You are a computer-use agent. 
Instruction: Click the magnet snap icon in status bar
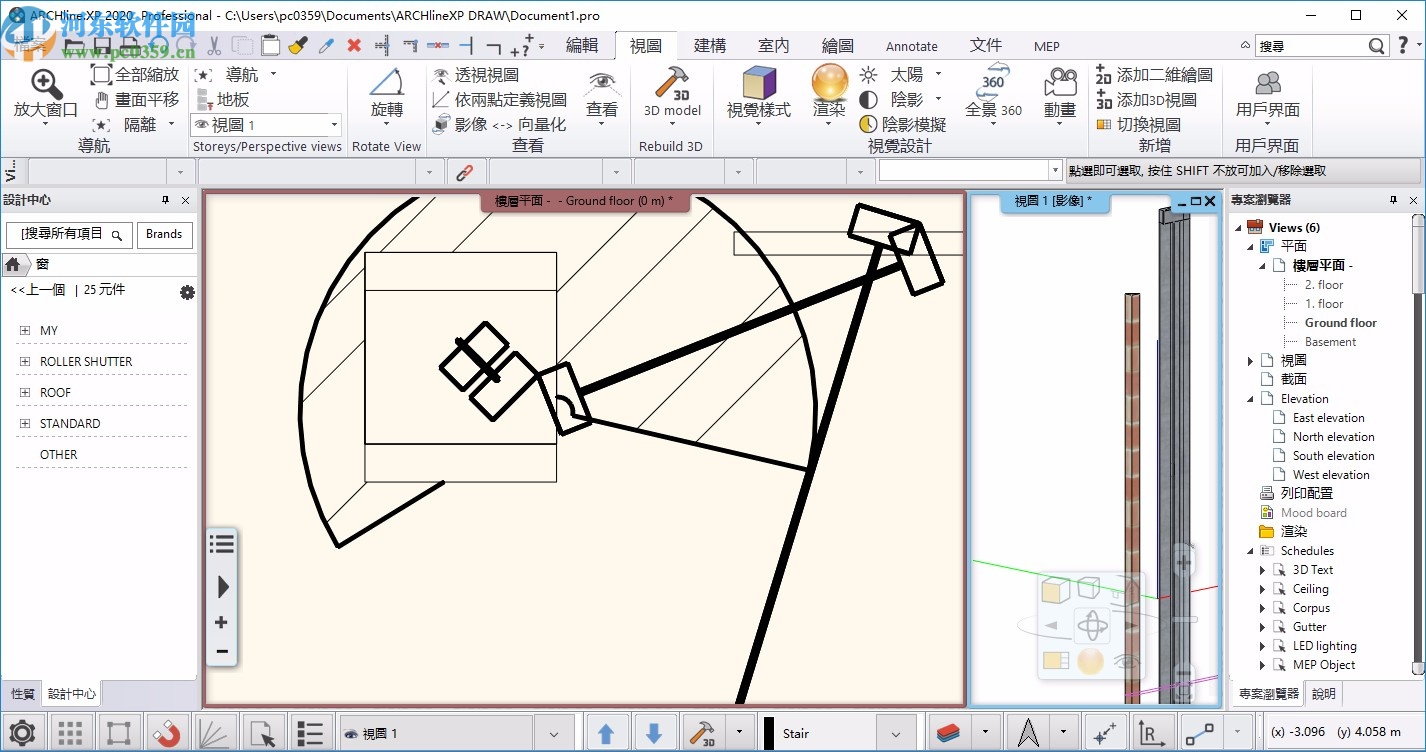coord(166,733)
